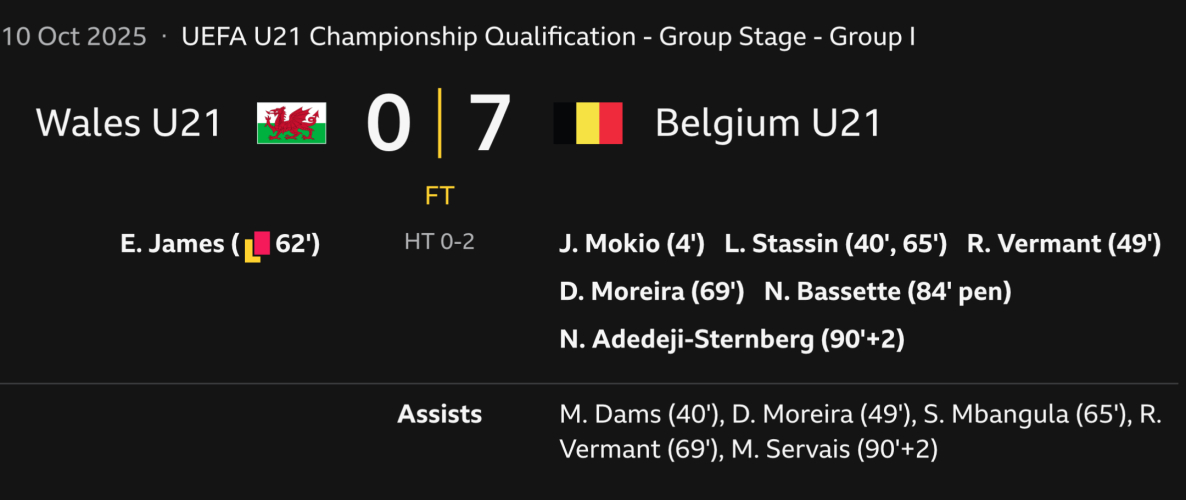Click the Wales dragon flag icon
1186x500 pixels.
tap(291, 123)
